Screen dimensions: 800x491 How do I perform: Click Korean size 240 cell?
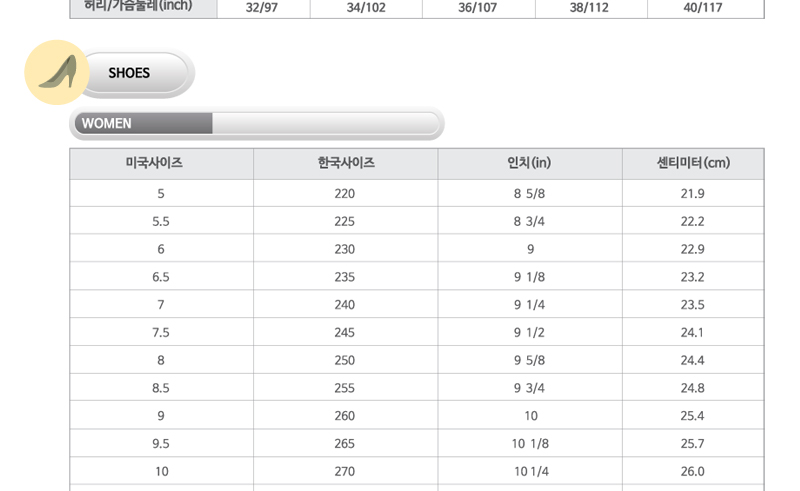(x=345, y=305)
